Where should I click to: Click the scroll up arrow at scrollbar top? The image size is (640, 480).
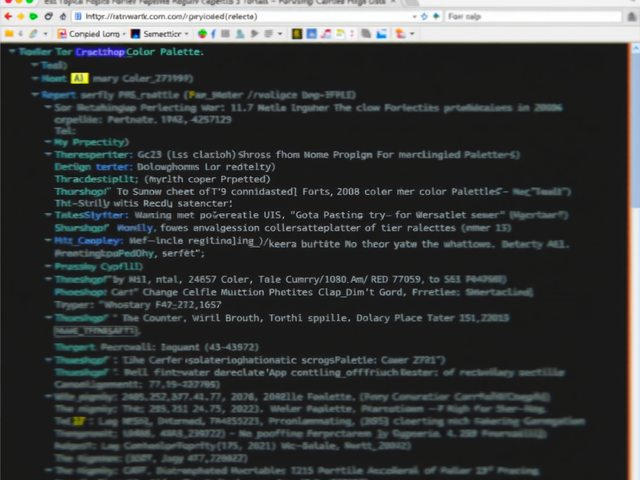tap(636, 49)
